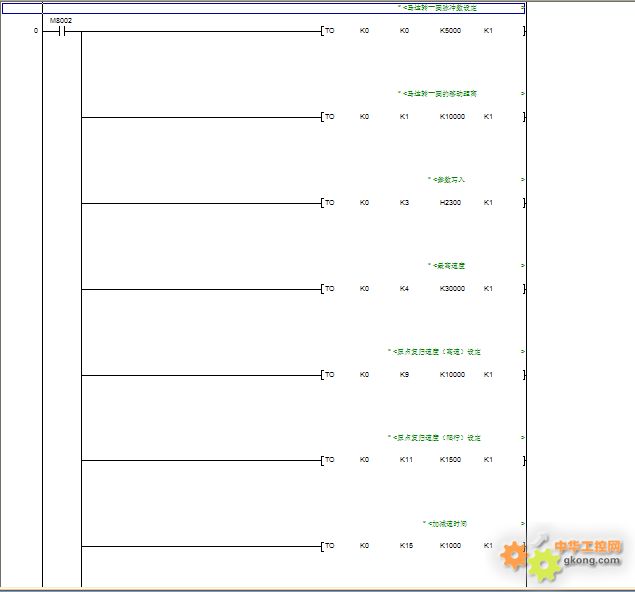635x592 pixels.
Task: Click the K1000 operand value
Action: [x=450, y=545]
